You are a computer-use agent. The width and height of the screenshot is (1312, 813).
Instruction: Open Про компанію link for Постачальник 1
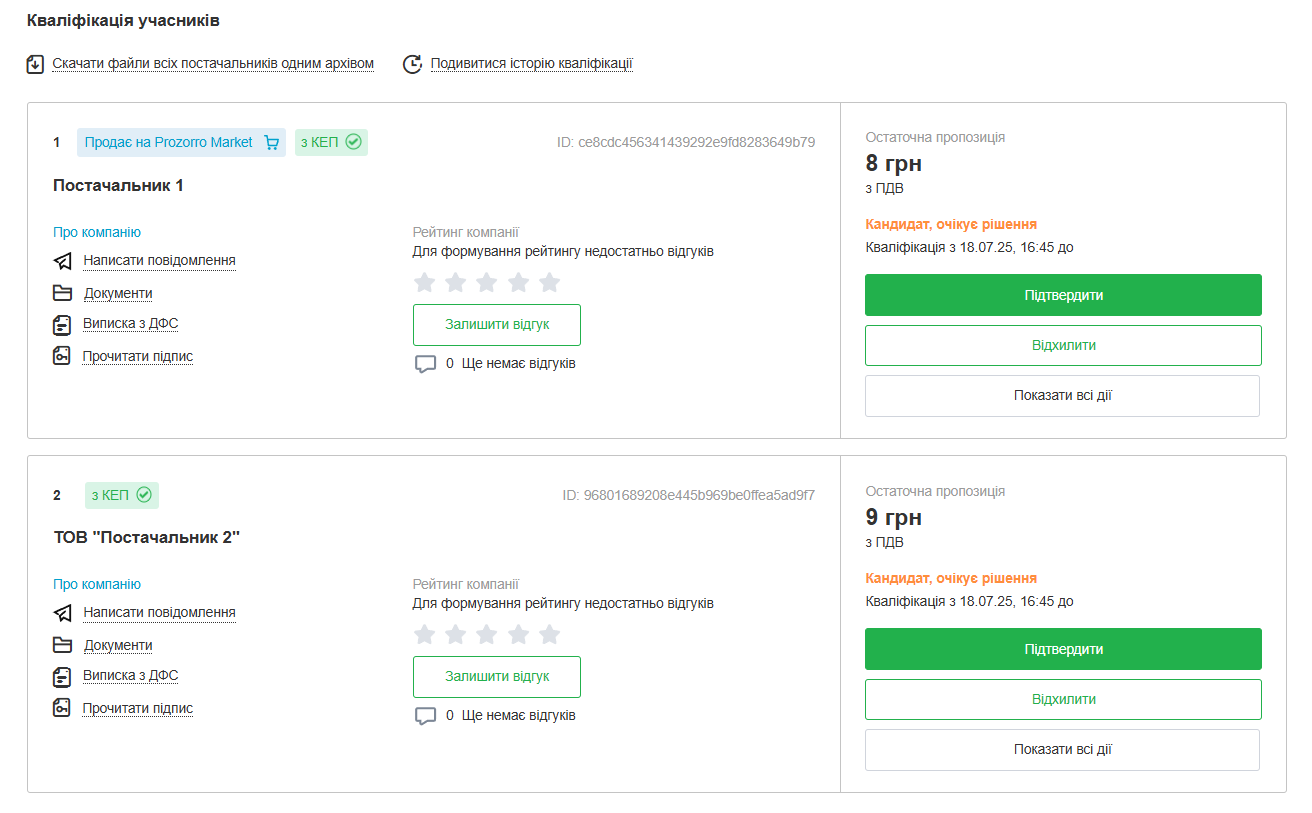pos(97,232)
